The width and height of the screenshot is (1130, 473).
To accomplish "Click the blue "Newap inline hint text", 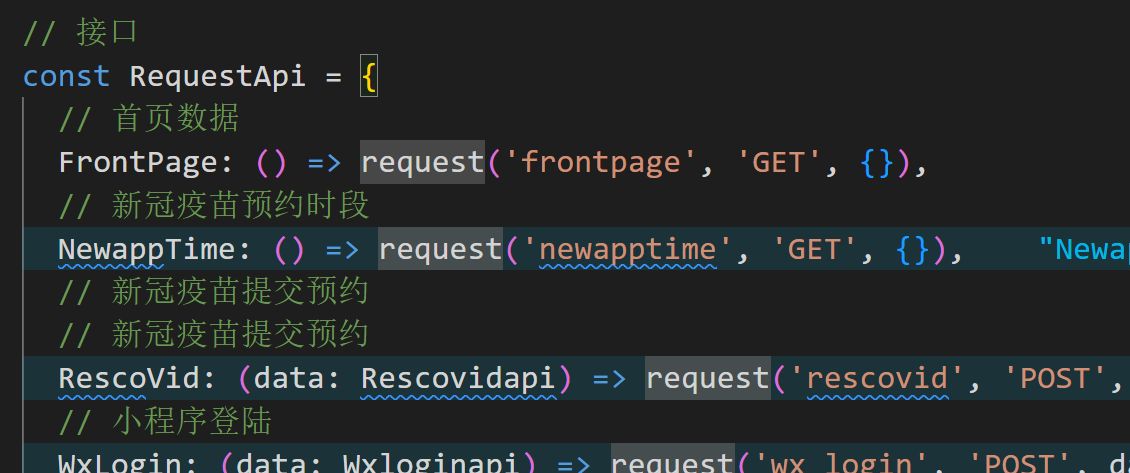I will (1083, 249).
